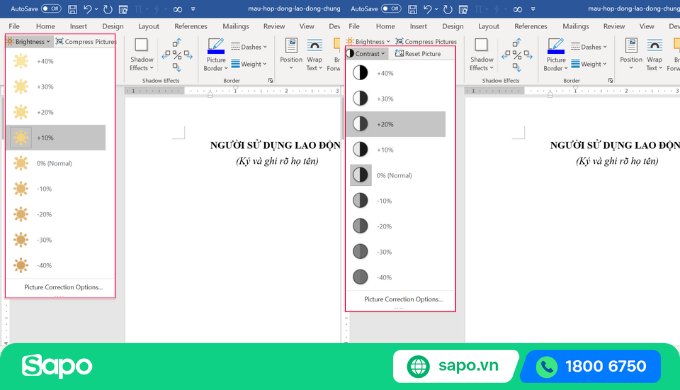The image size is (680, 390).
Task: Click Compress Pictures in right window
Action: click(x=426, y=42)
